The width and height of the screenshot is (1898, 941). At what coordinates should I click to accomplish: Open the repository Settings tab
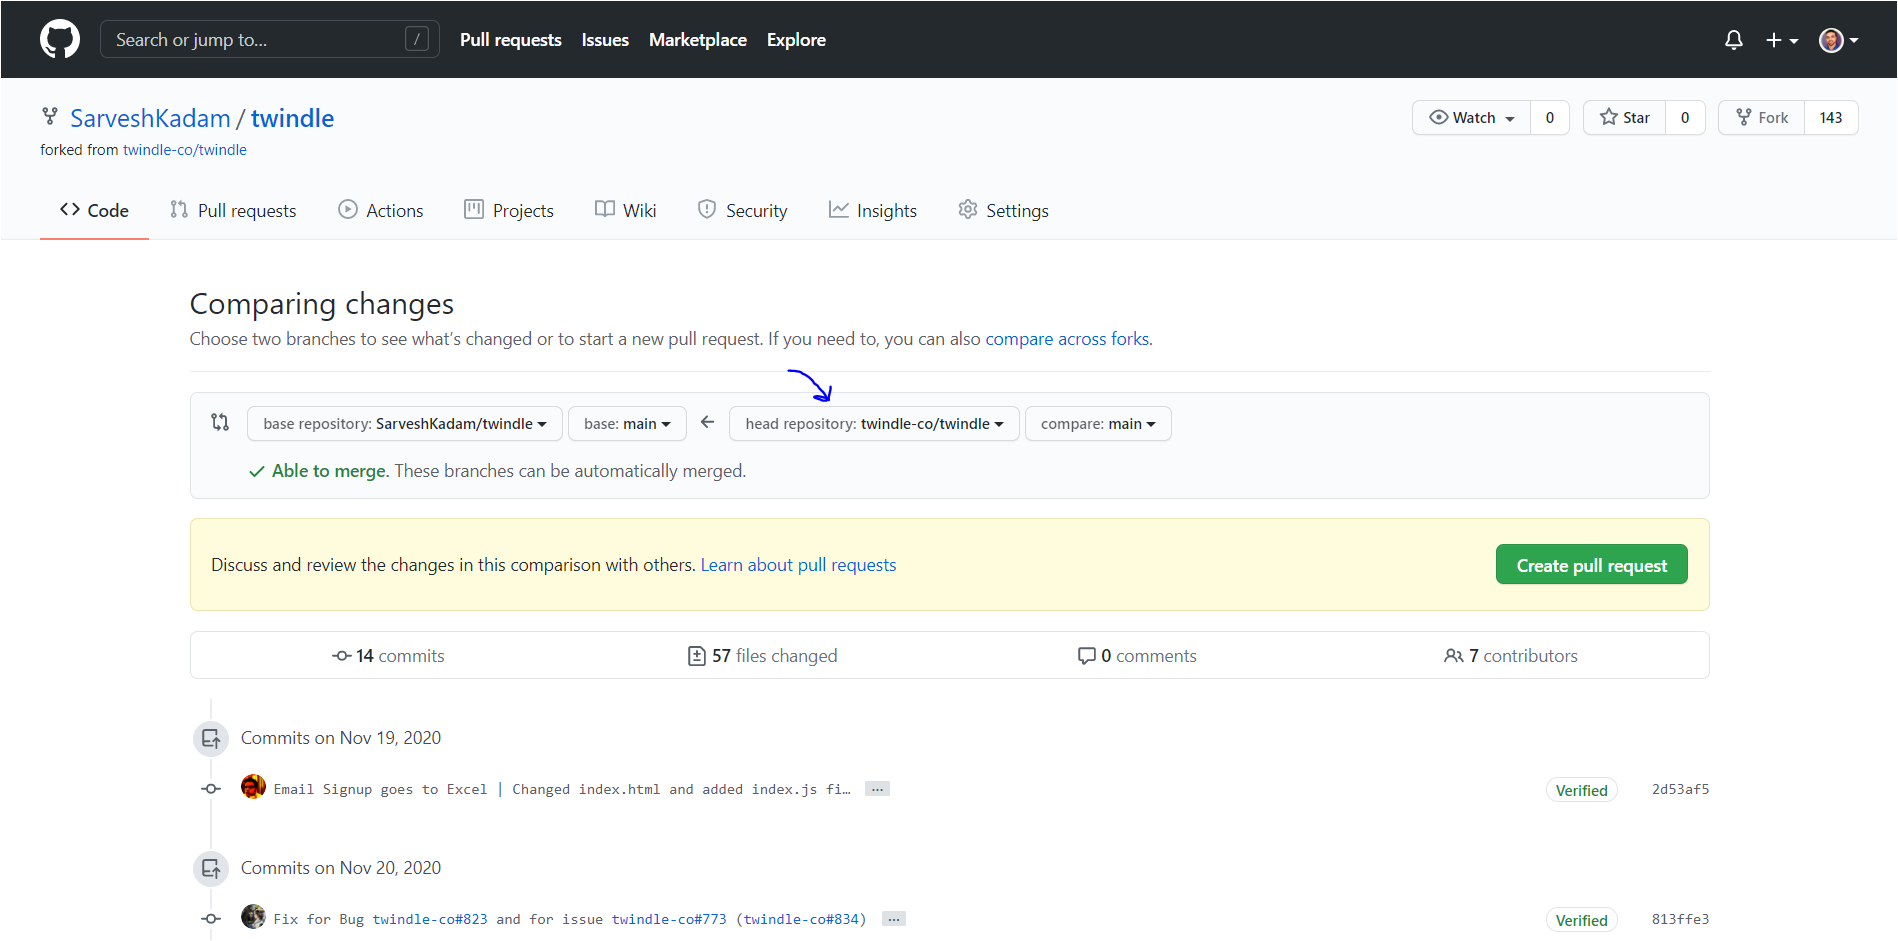coord(1003,211)
